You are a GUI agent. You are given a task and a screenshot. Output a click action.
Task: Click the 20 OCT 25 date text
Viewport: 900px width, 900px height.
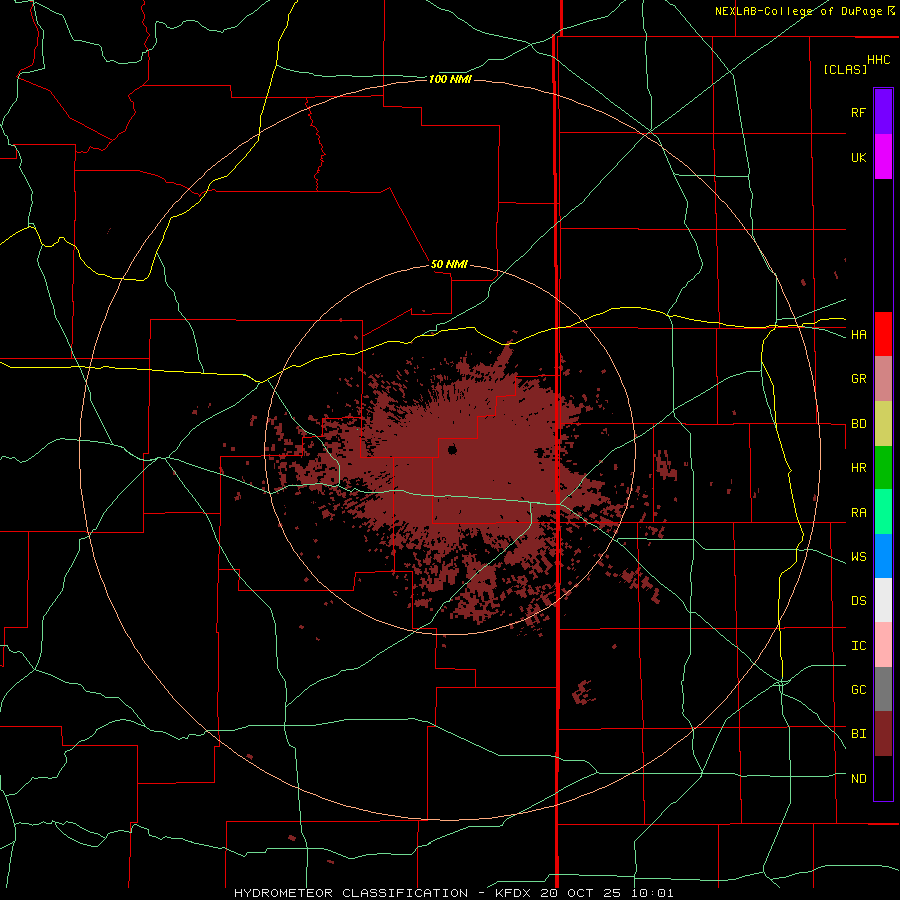580,893
